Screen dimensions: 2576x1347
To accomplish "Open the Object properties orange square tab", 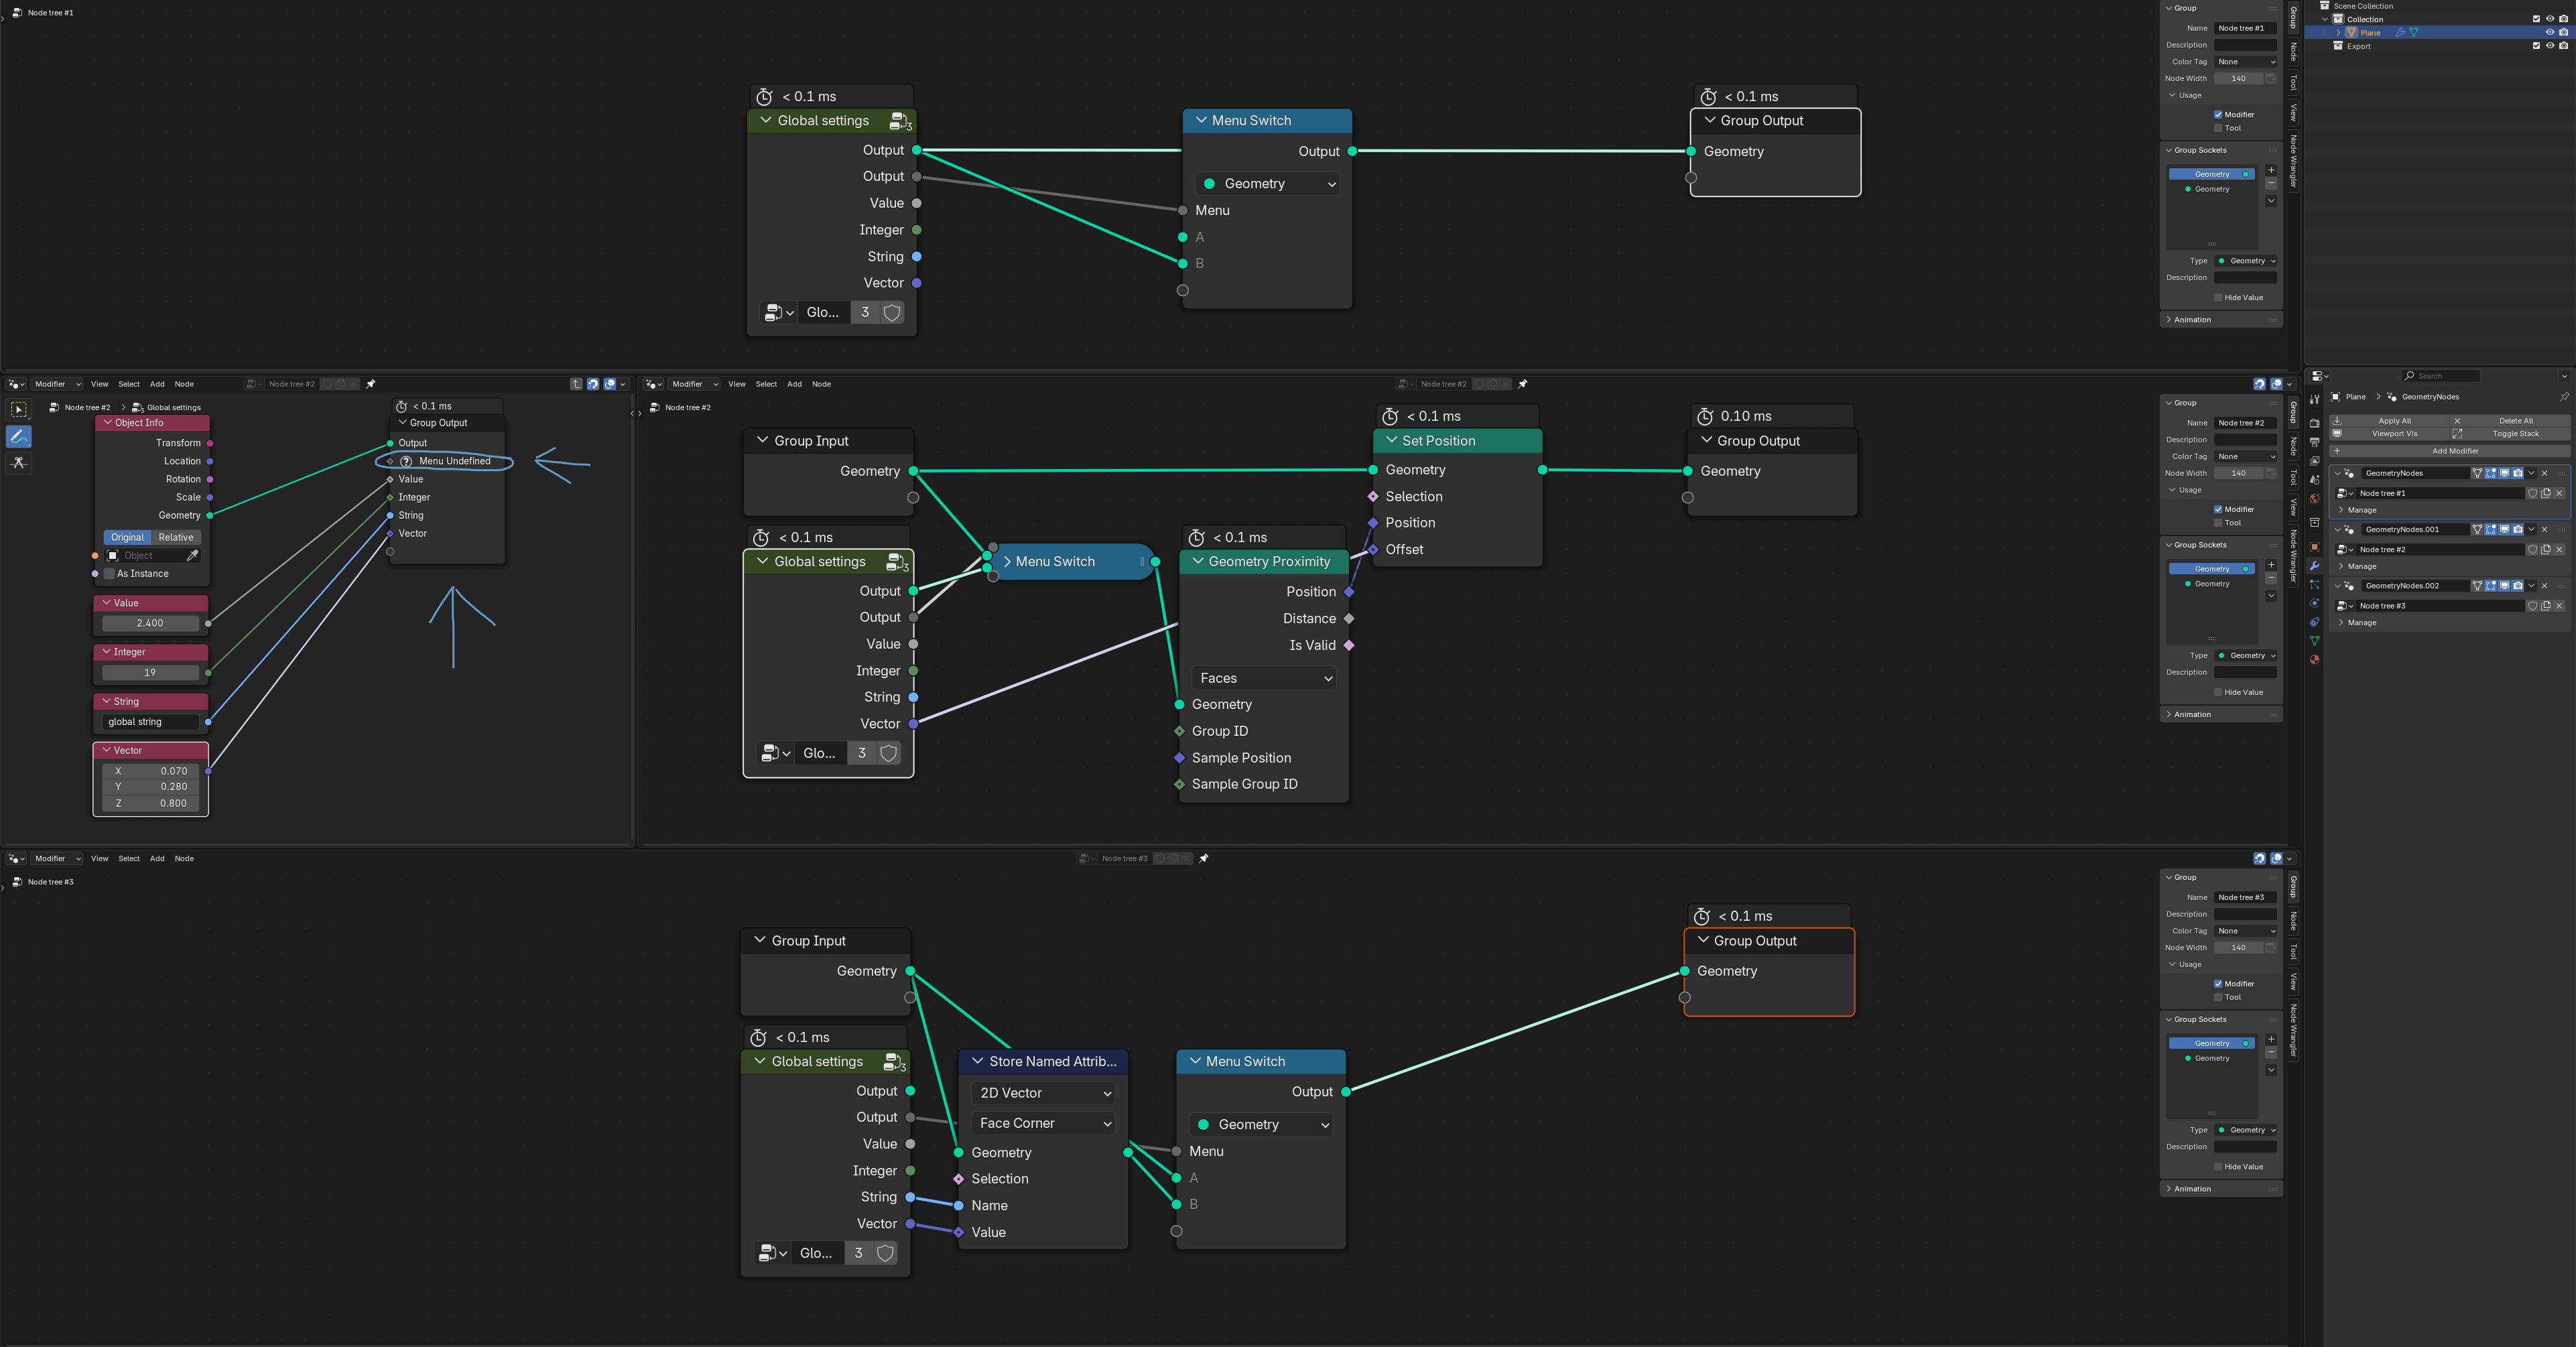I will coord(2314,547).
